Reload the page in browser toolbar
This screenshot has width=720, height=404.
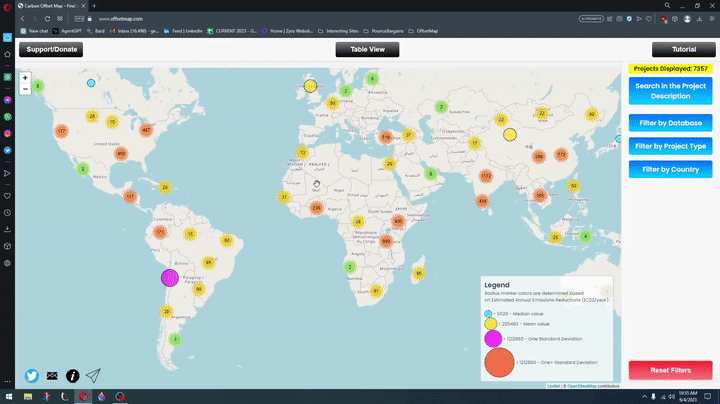click(47, 19)
